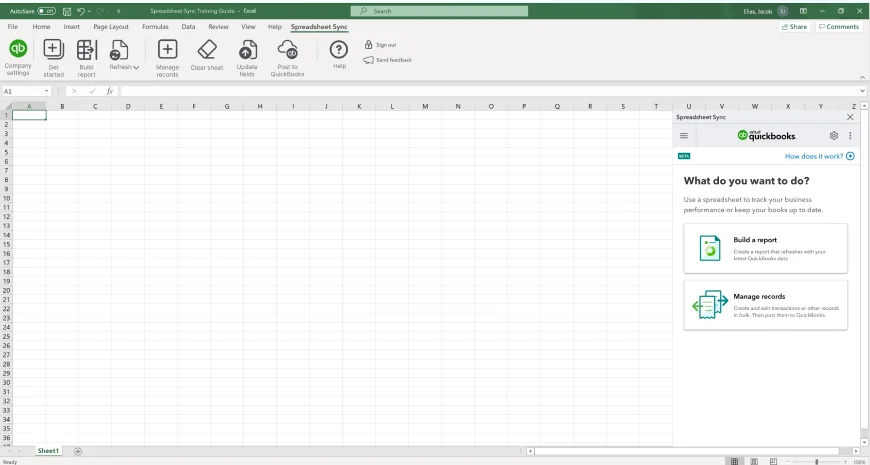Expand the formula bar chevron
Image resolution: width=870 pixels, height=465 pixels.
(862, 91)
